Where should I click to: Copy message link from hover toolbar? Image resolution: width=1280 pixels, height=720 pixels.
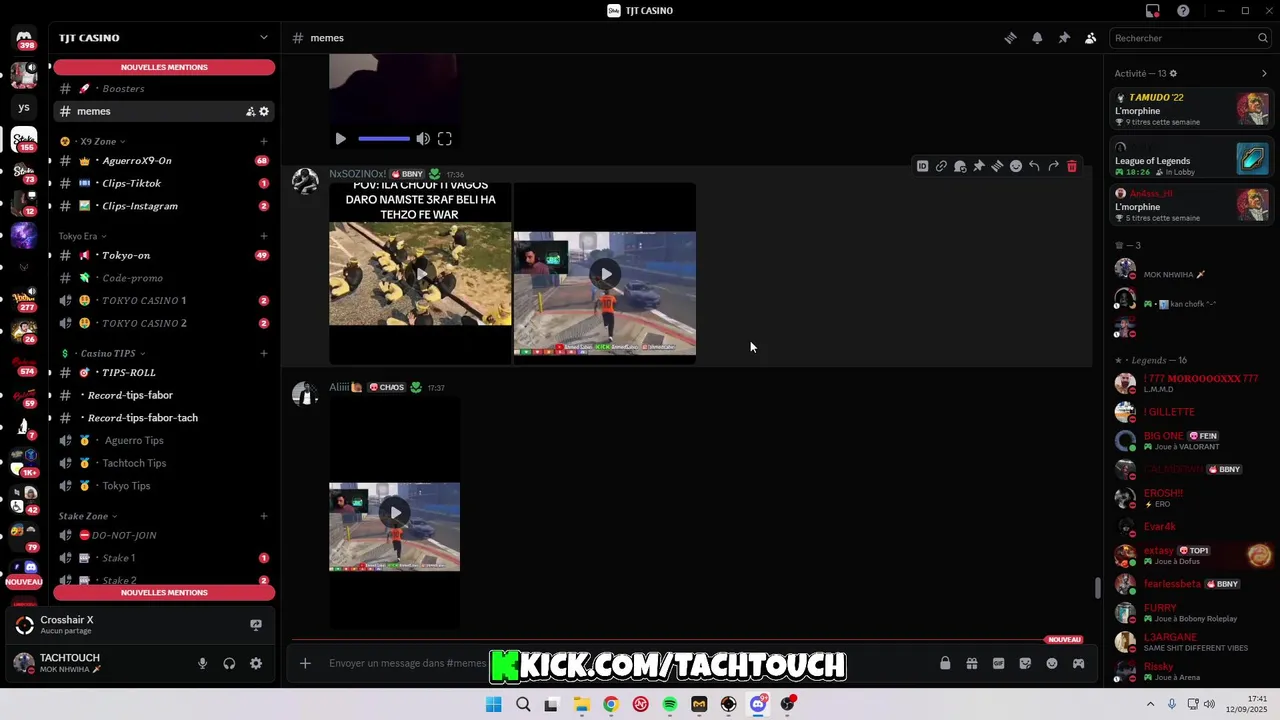941,166
